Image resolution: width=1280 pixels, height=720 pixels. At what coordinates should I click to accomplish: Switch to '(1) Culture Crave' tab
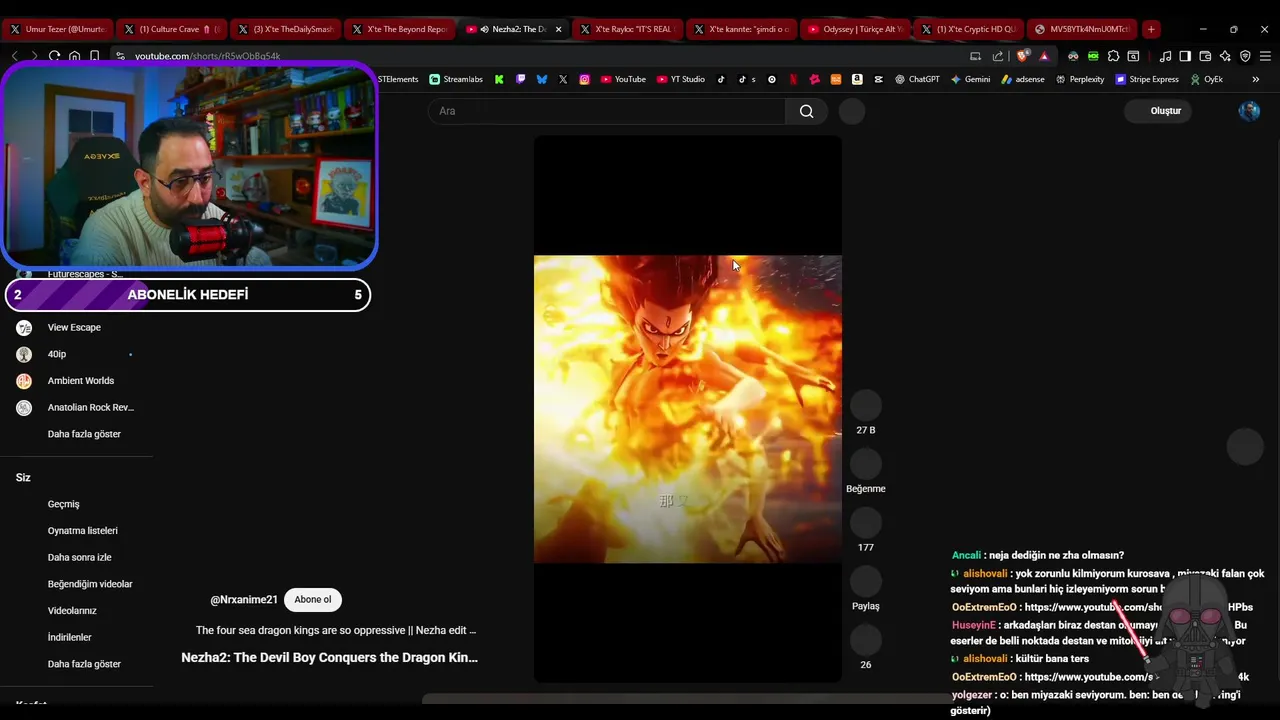click(171, 29)
